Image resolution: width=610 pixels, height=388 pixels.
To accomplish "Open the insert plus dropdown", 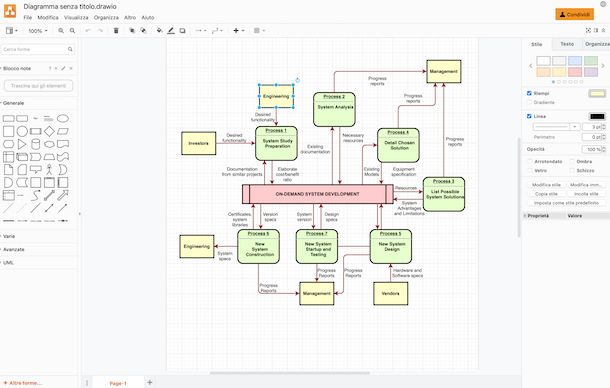I will pos(238,30).
